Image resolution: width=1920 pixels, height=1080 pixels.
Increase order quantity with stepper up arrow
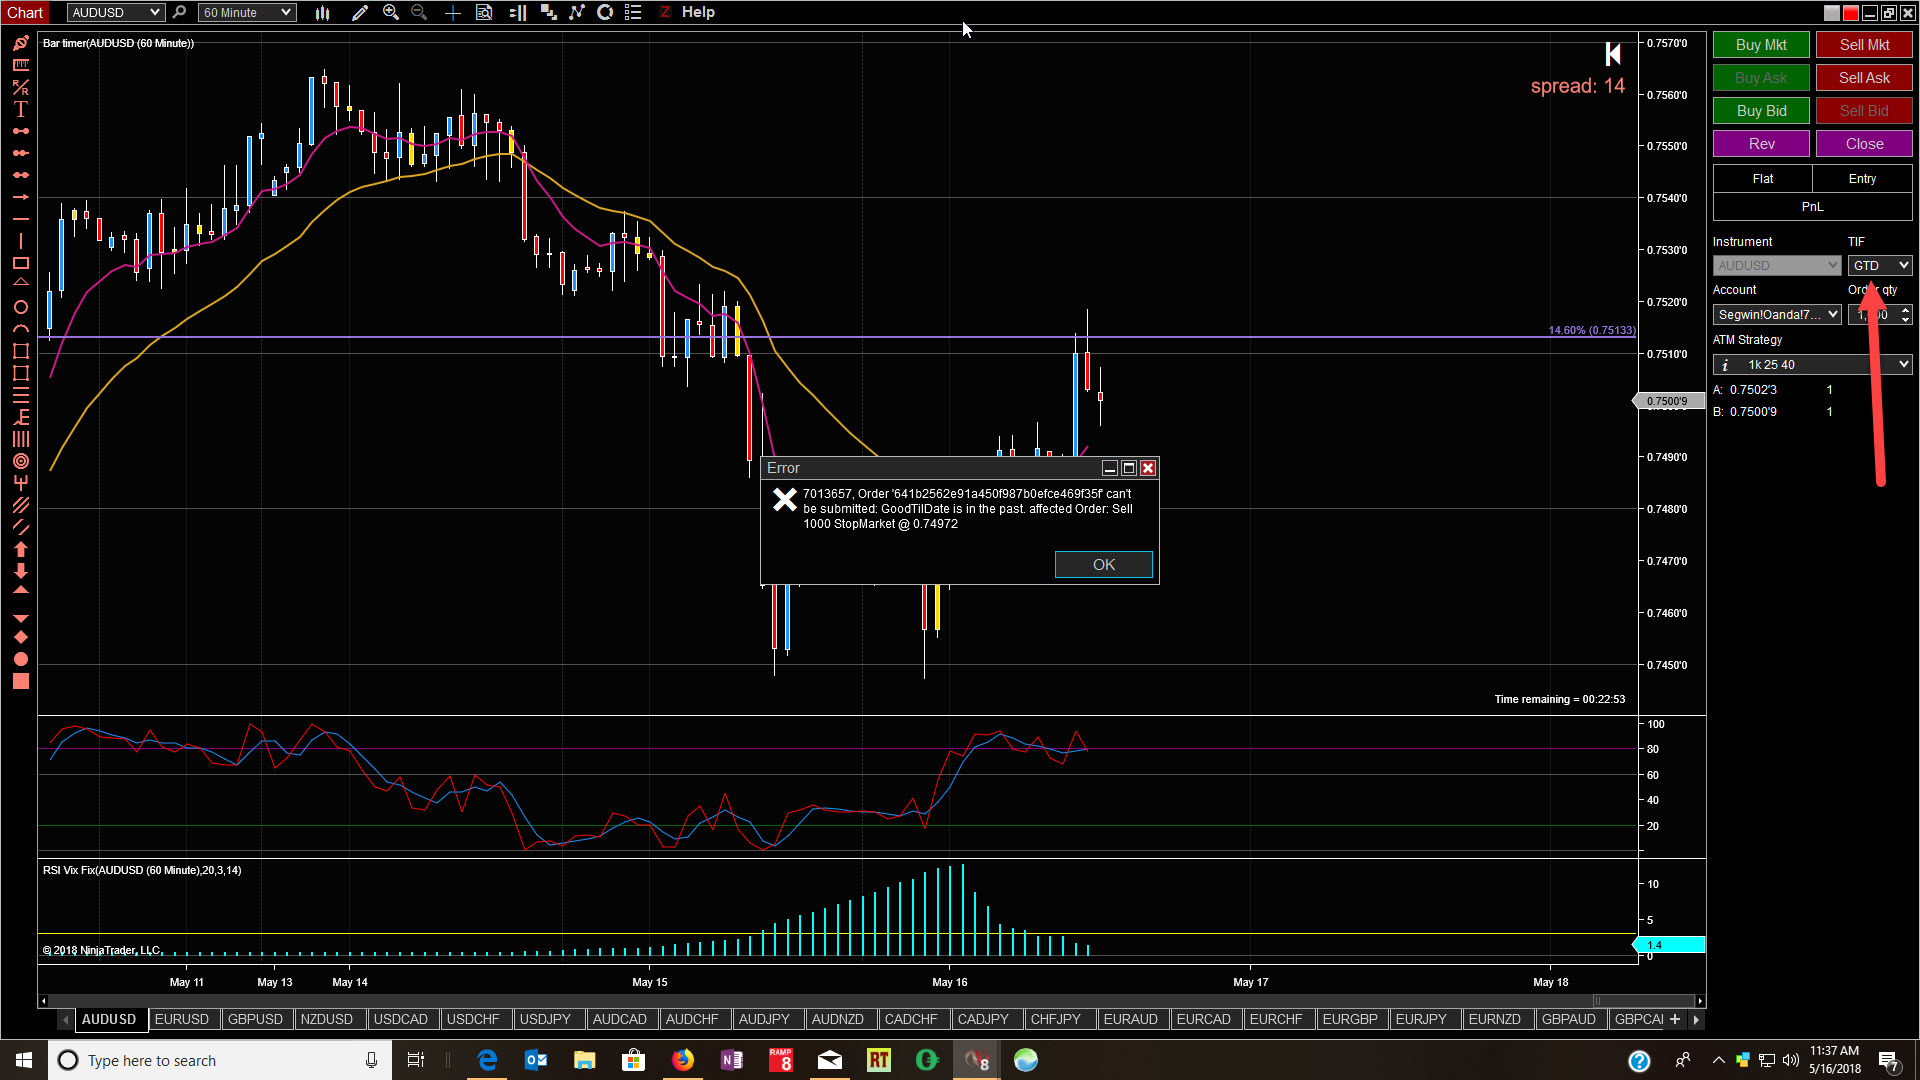[1905, 310]
